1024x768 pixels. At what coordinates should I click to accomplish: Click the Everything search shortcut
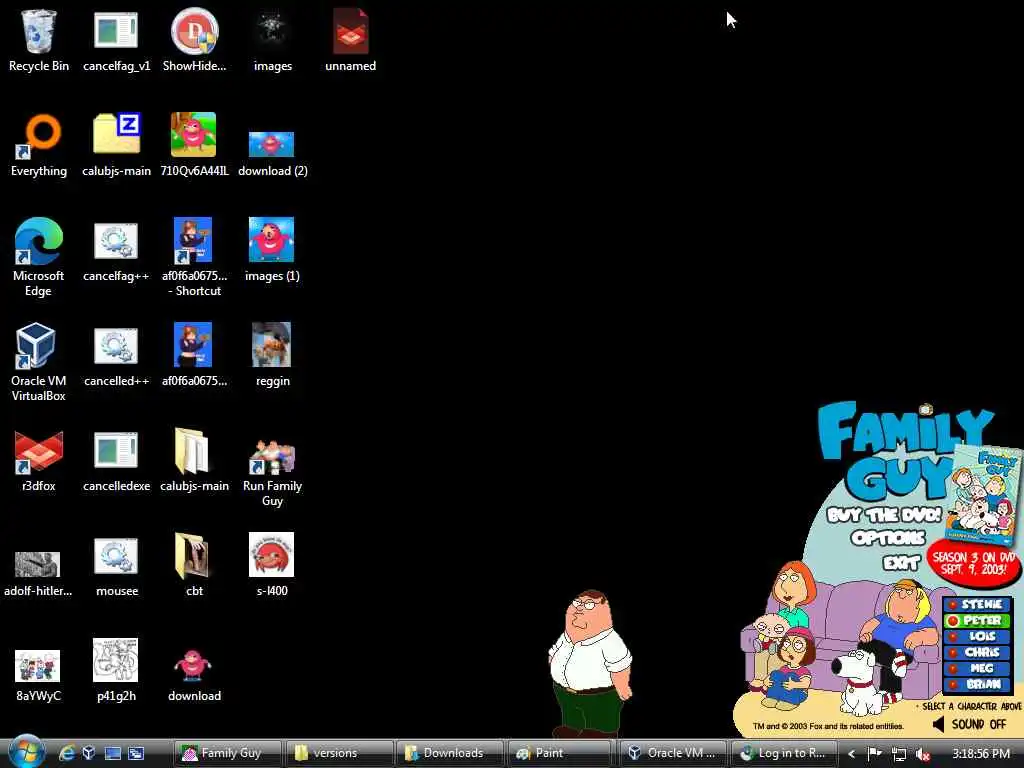tap(39, 145)
